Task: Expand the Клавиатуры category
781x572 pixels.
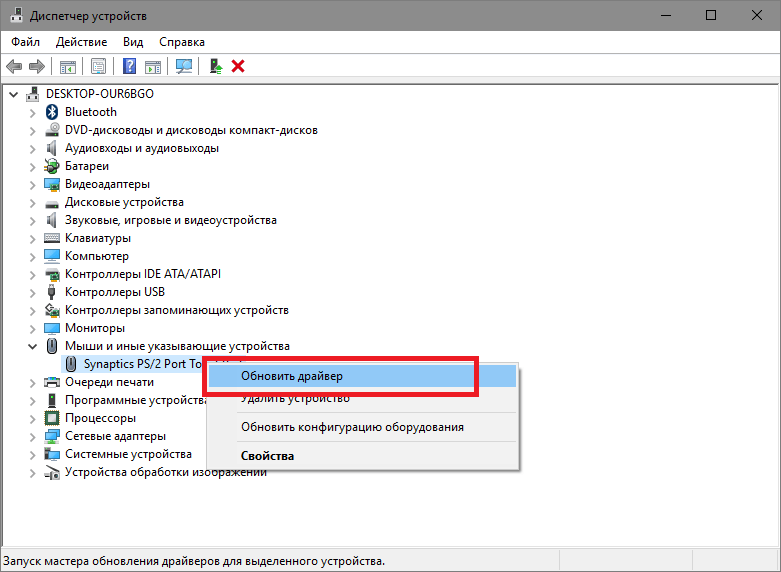Action: [33, 239]
